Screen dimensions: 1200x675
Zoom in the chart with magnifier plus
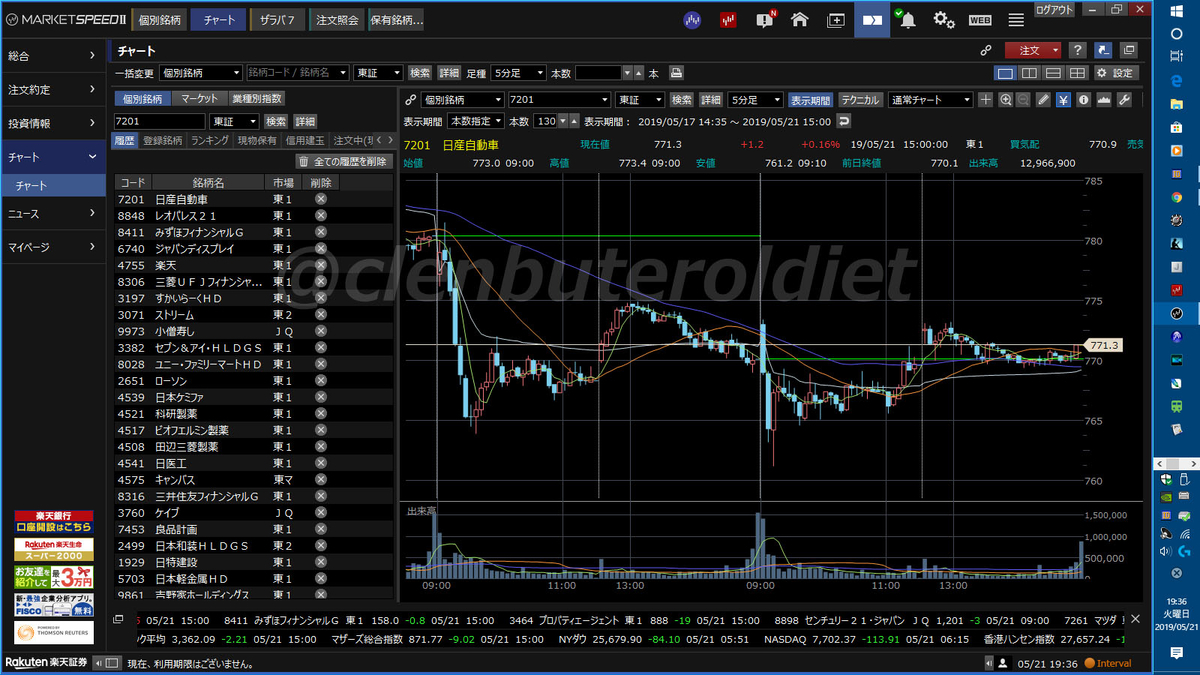pos(1005,100)
